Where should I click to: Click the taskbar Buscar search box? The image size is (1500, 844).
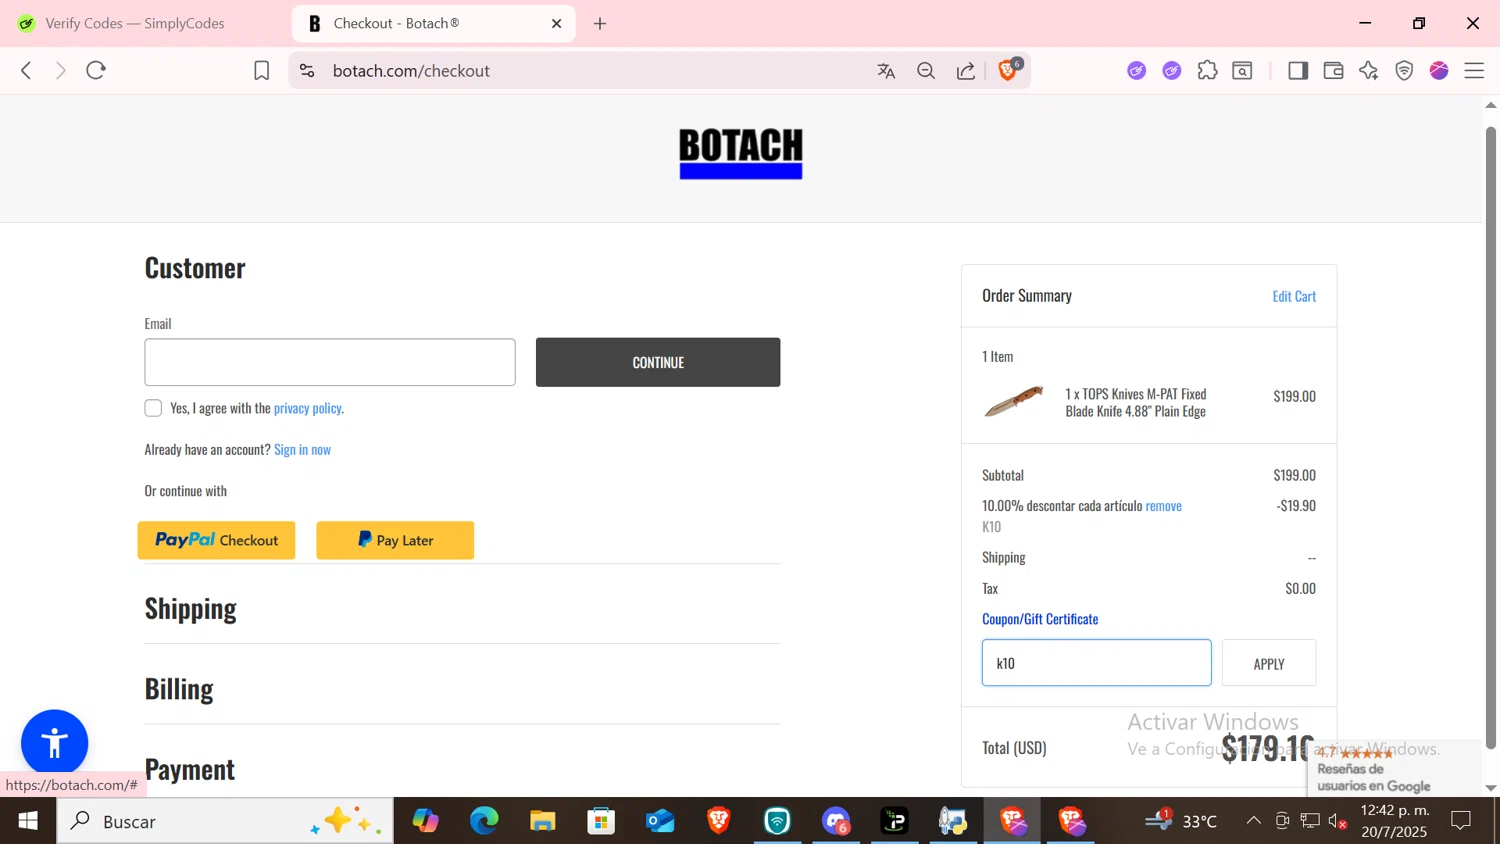(x=225, y=821)
